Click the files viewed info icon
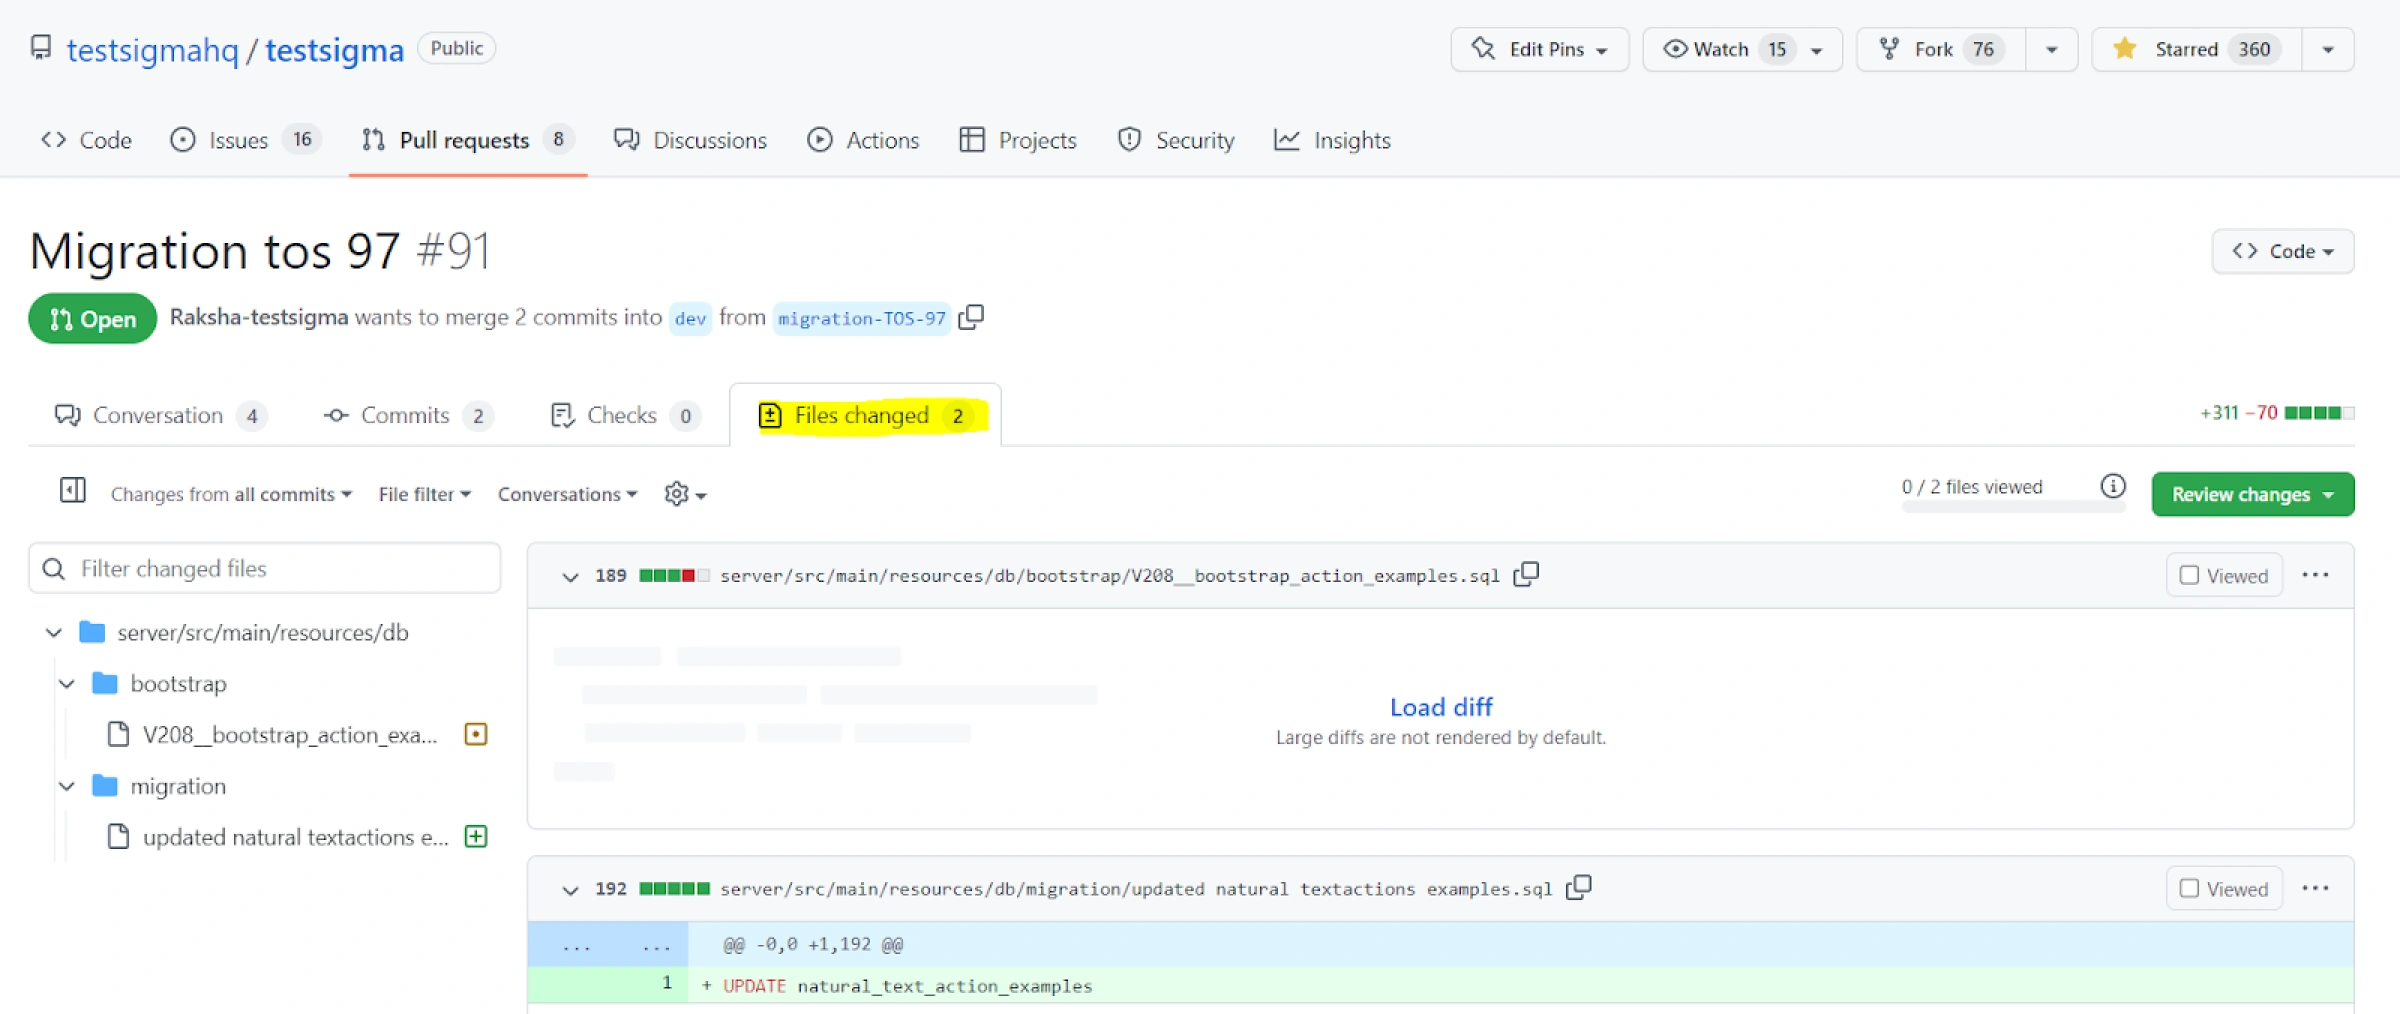This screenshot has width=2400, height=1014. (2112, 487)
